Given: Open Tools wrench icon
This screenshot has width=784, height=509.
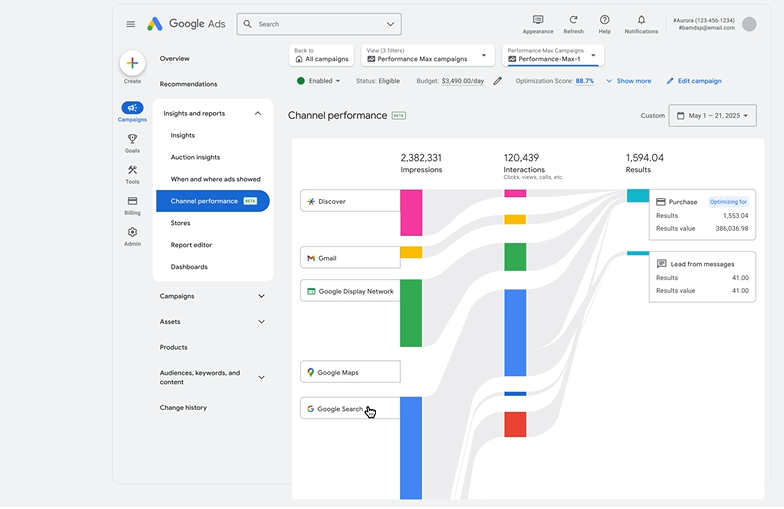Looking at the screenshot, I should [132, 170].
